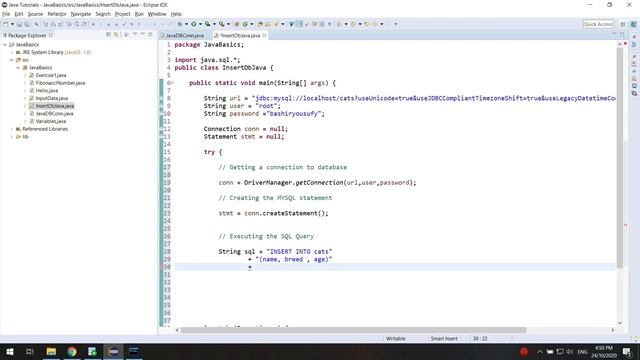Open the Source menu

point(35,14)
